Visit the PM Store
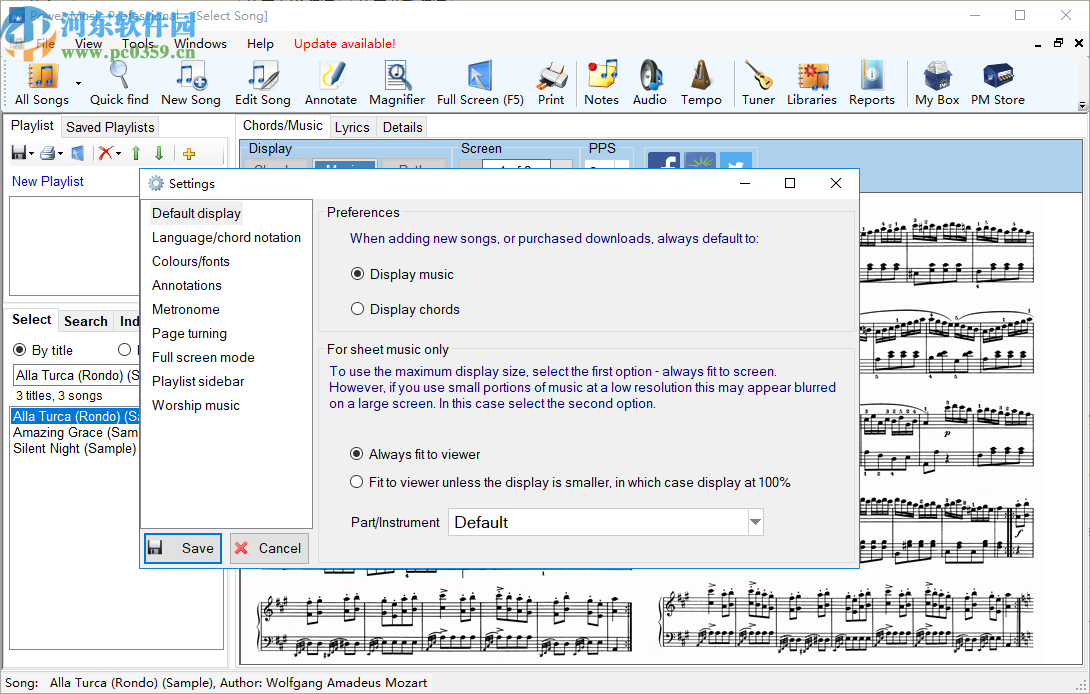The height and width of the screenshot is (694, 1090). click(x=998, y=84)
